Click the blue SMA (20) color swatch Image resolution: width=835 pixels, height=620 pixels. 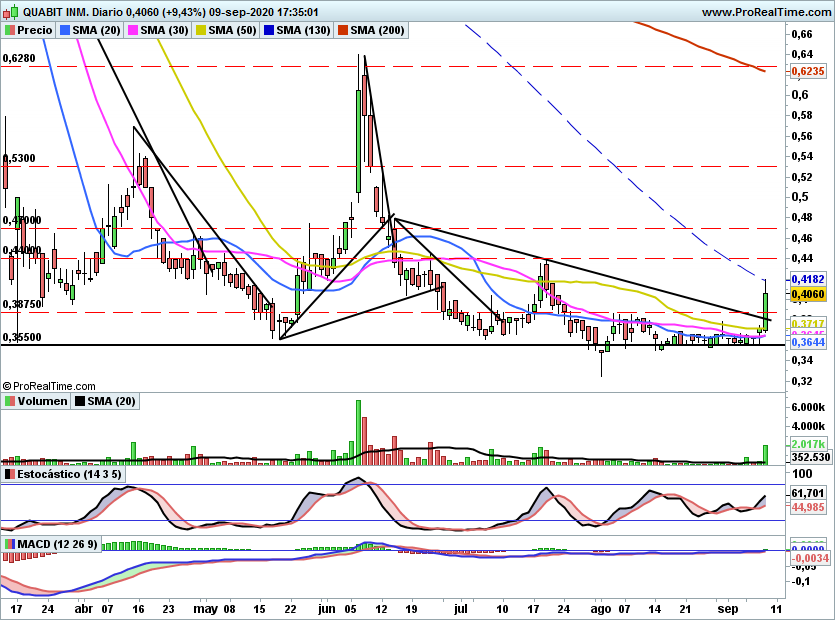pyautogui.click(x=66, y=31)
